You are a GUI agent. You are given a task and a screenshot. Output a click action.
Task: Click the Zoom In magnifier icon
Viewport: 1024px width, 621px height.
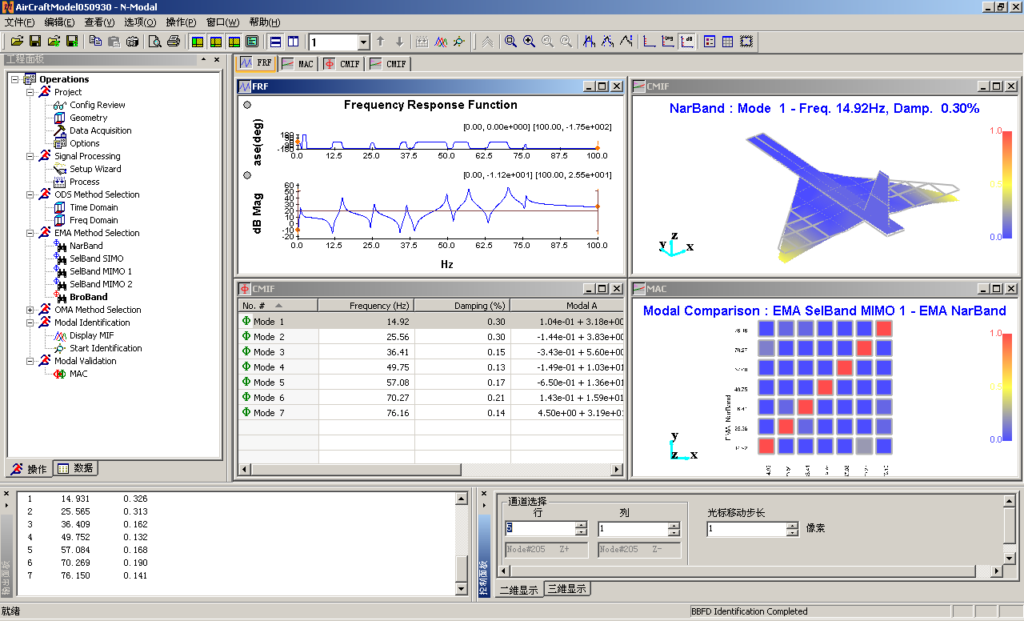pos(529,41)
